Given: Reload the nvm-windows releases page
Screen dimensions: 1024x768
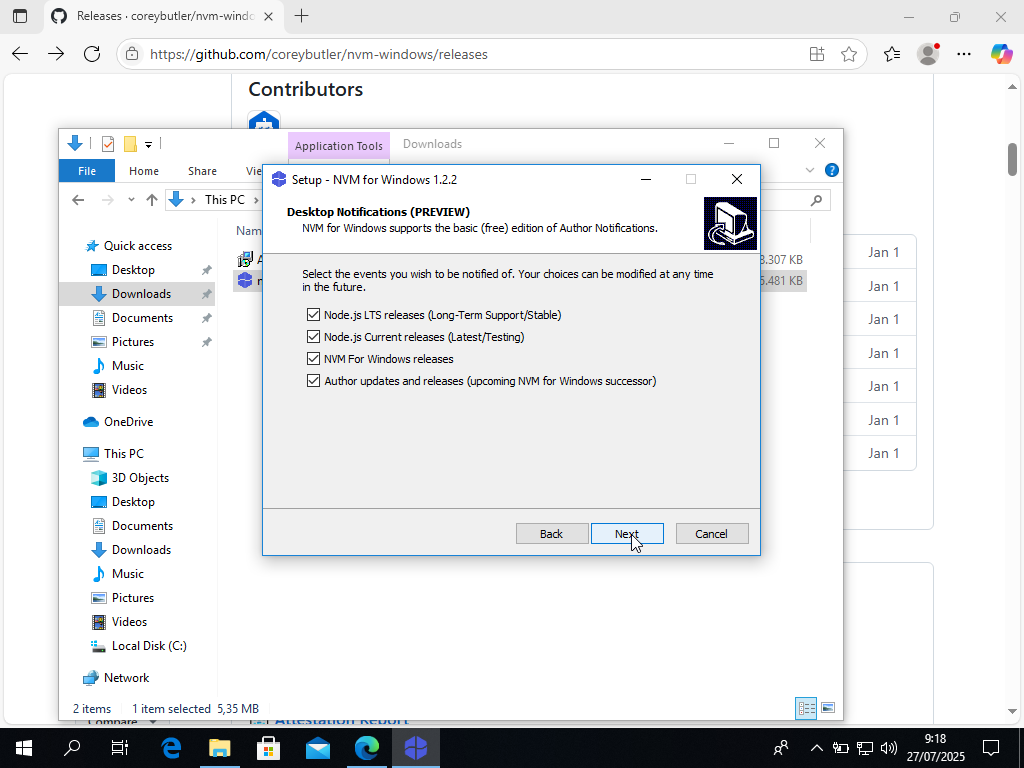Looking at the screenshot, I should point(92,54).
